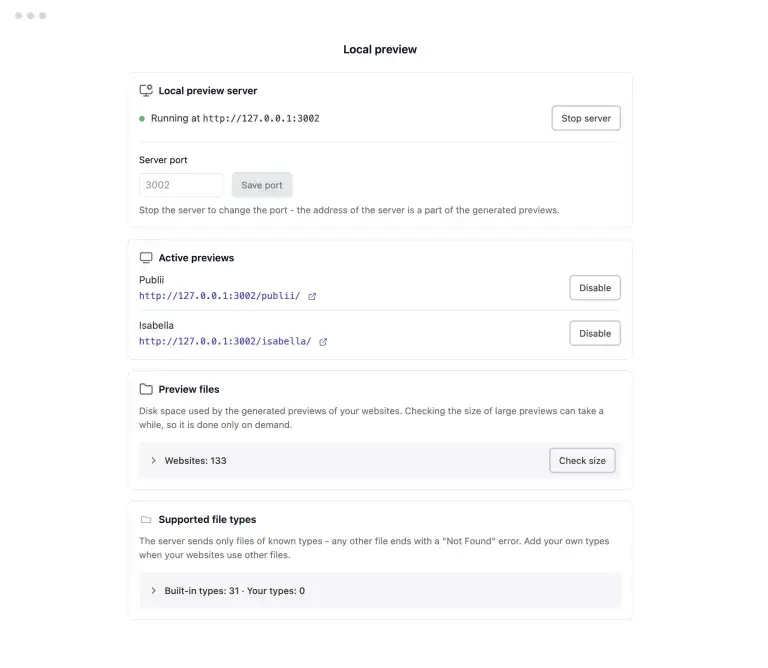The width and height of the screenshot is (768, 668).
Task: Click the Supported file types folder icon
Action: [146, 520]
